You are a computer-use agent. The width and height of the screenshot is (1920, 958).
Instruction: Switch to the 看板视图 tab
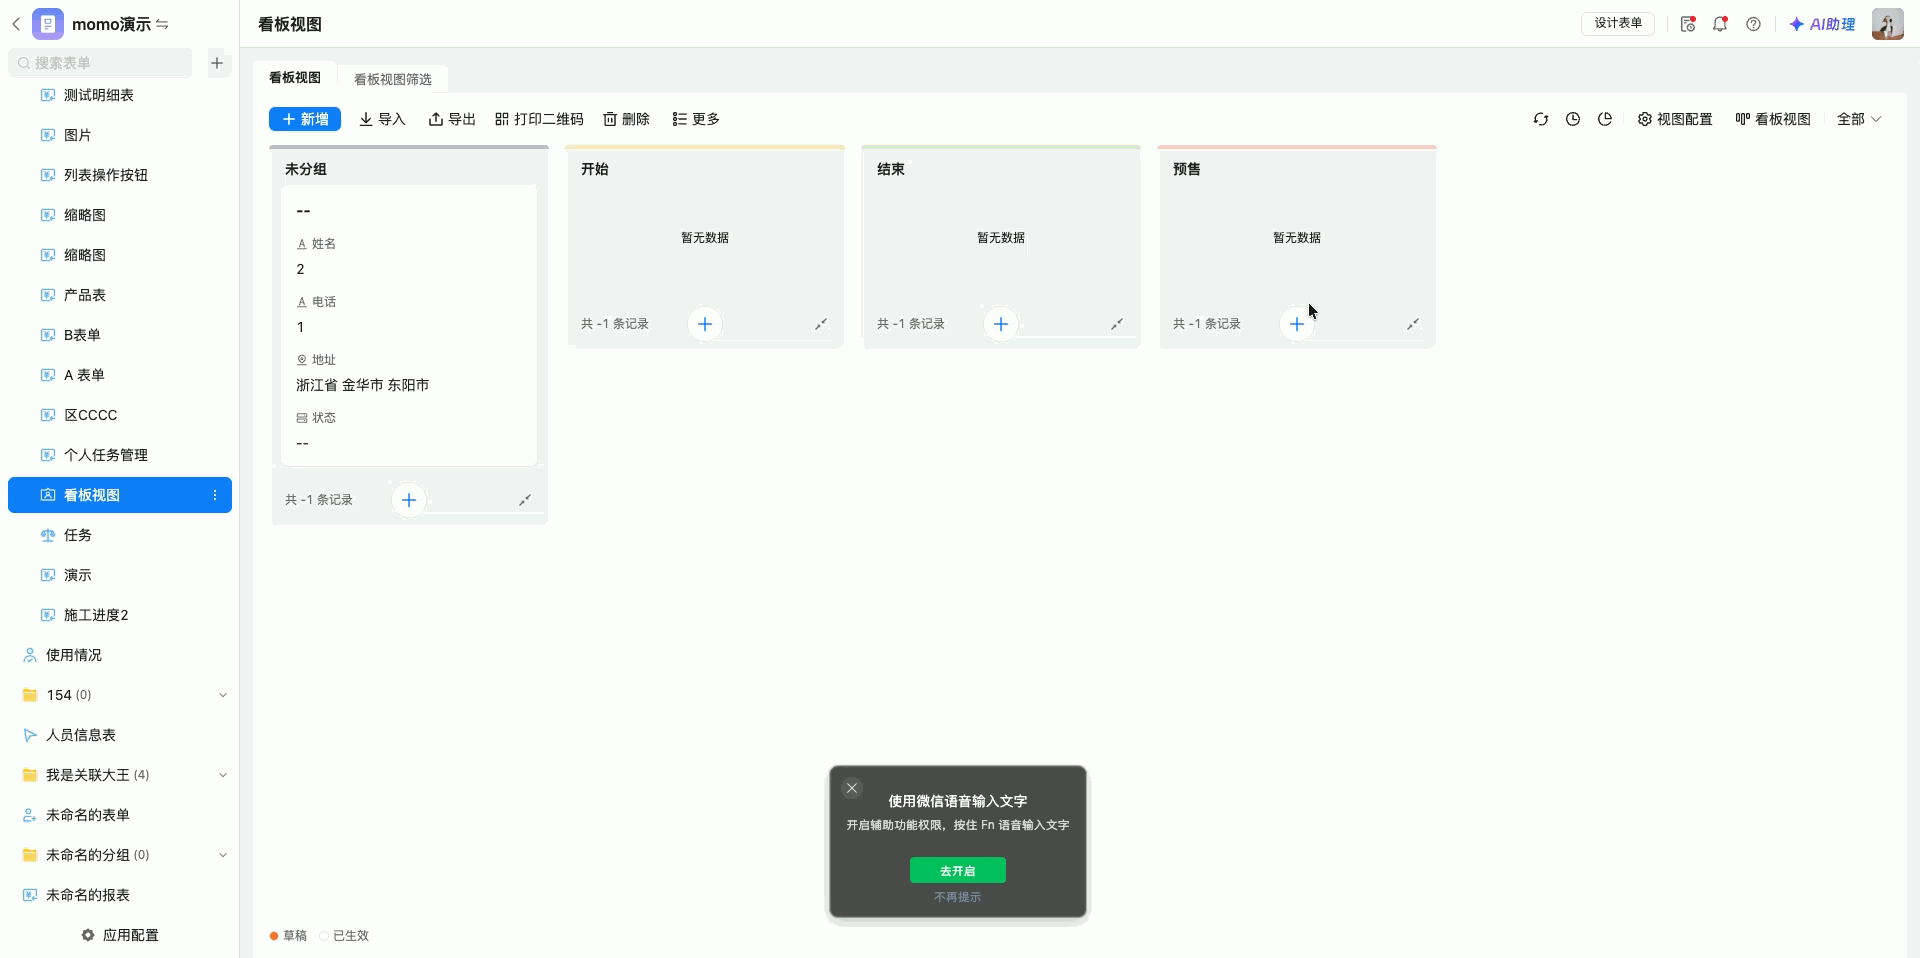coord(295,78)
